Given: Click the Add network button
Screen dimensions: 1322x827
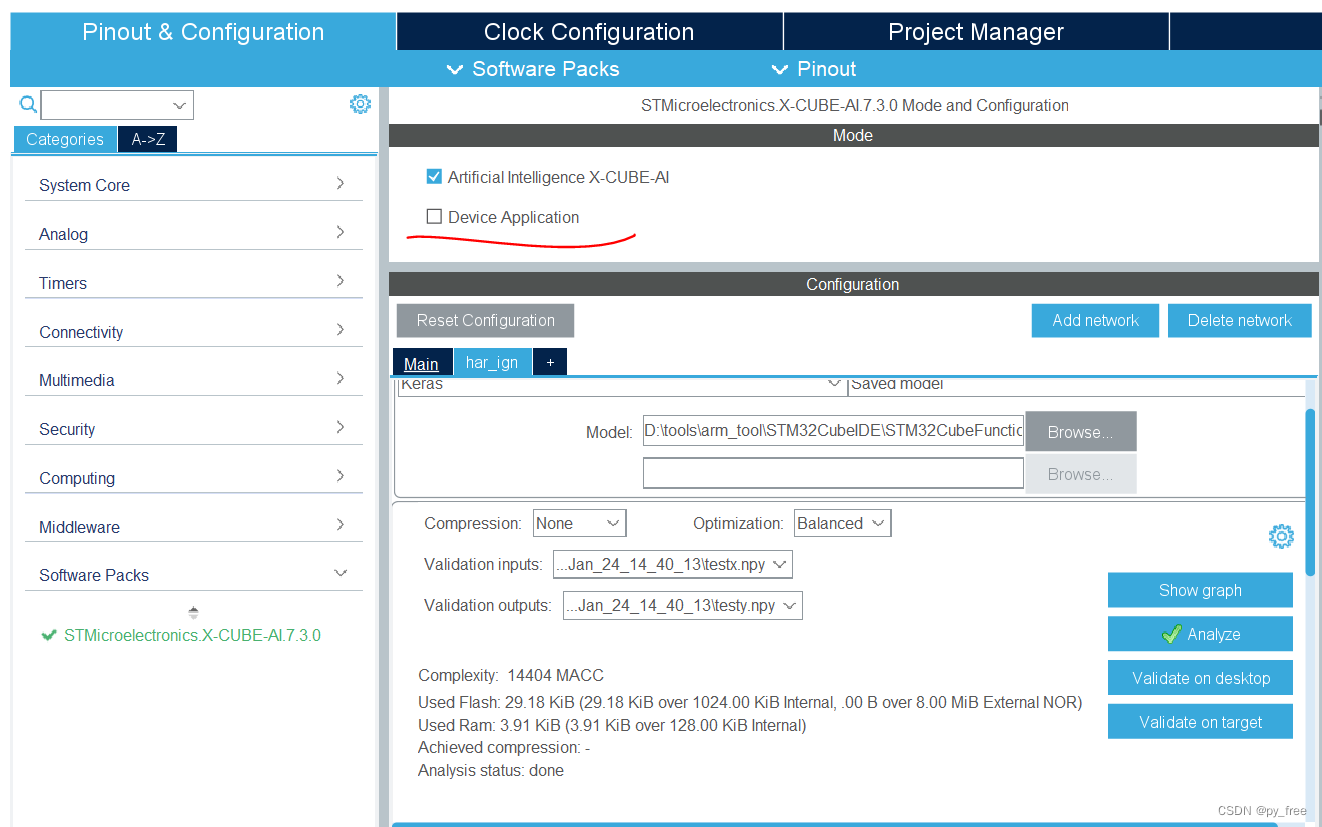Looking at the screenshot, I should point(1095,320).
